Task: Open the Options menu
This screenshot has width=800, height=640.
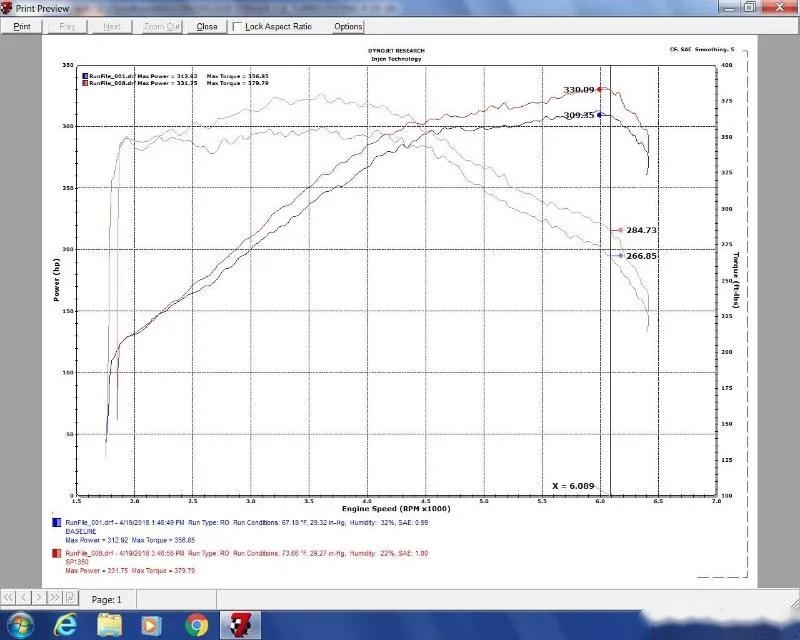Action: [x=348, y=27]
